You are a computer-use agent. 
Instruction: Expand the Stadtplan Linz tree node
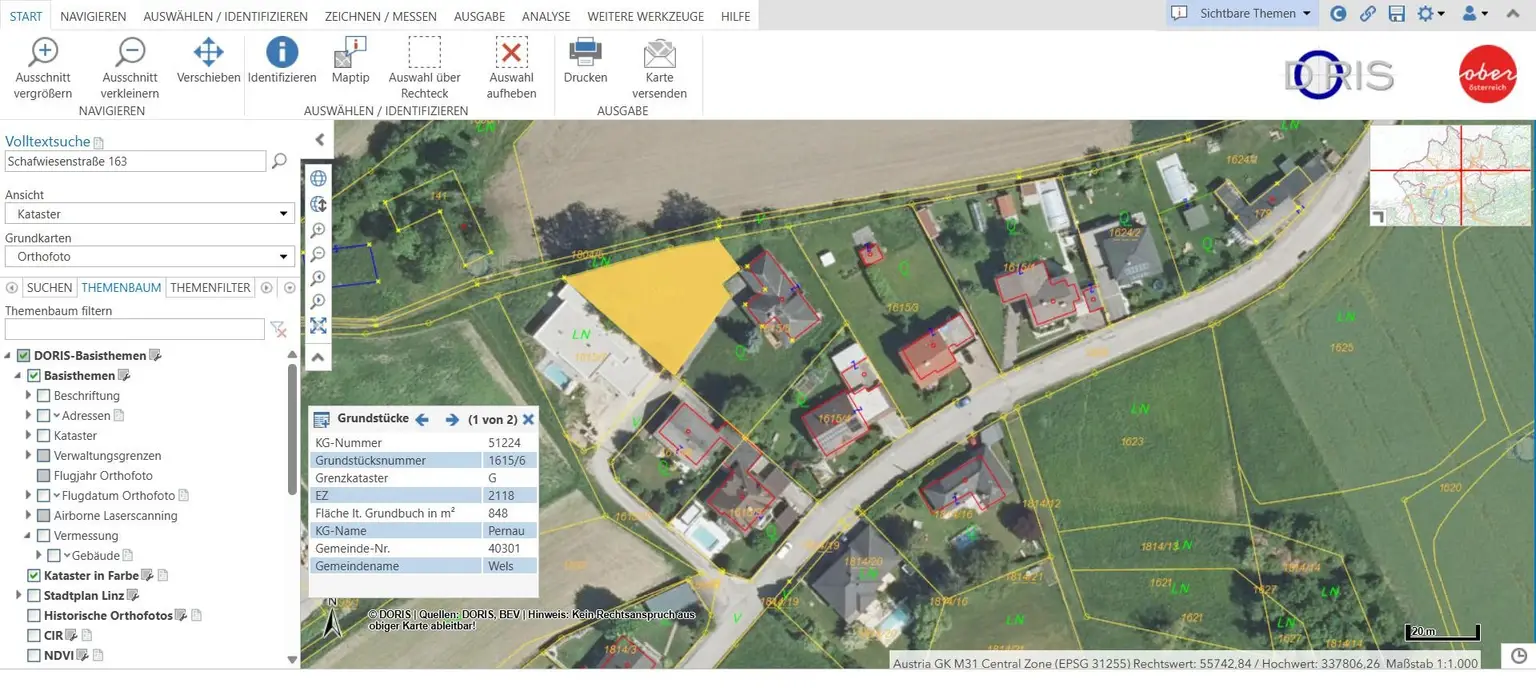click(x=19, y=596)
